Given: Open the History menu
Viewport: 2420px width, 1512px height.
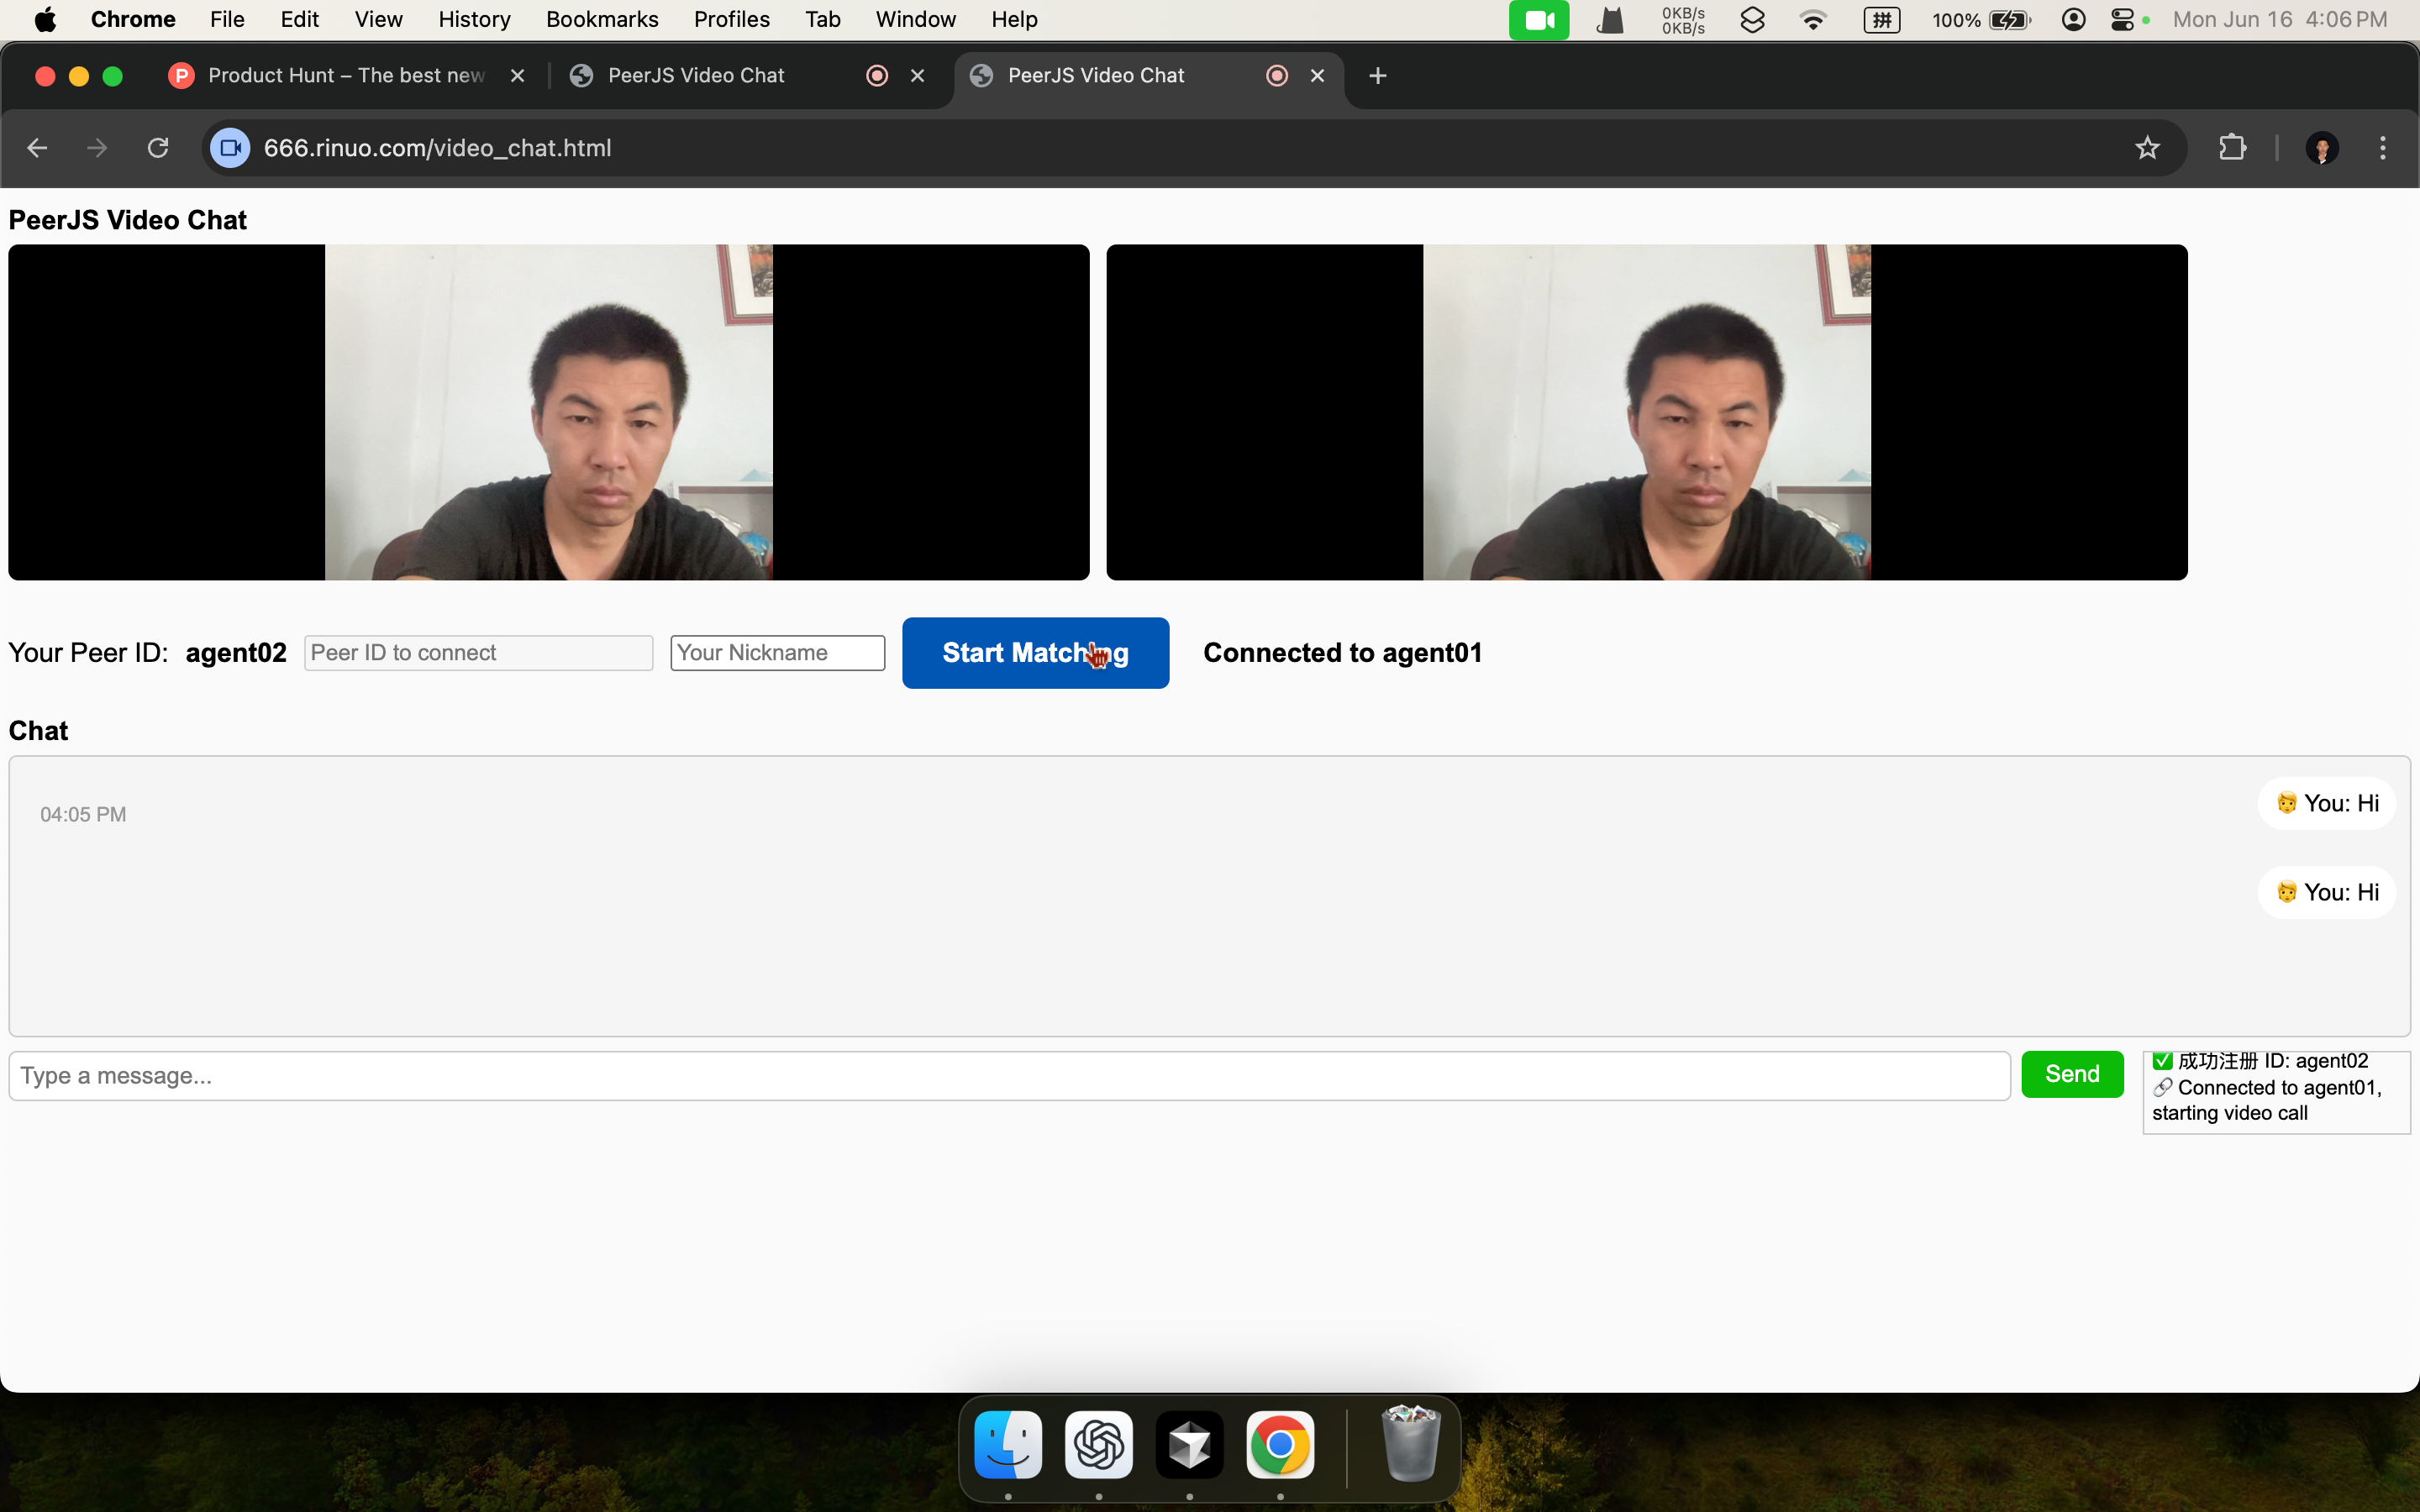Looking at the screenshot, I should 473,19.
